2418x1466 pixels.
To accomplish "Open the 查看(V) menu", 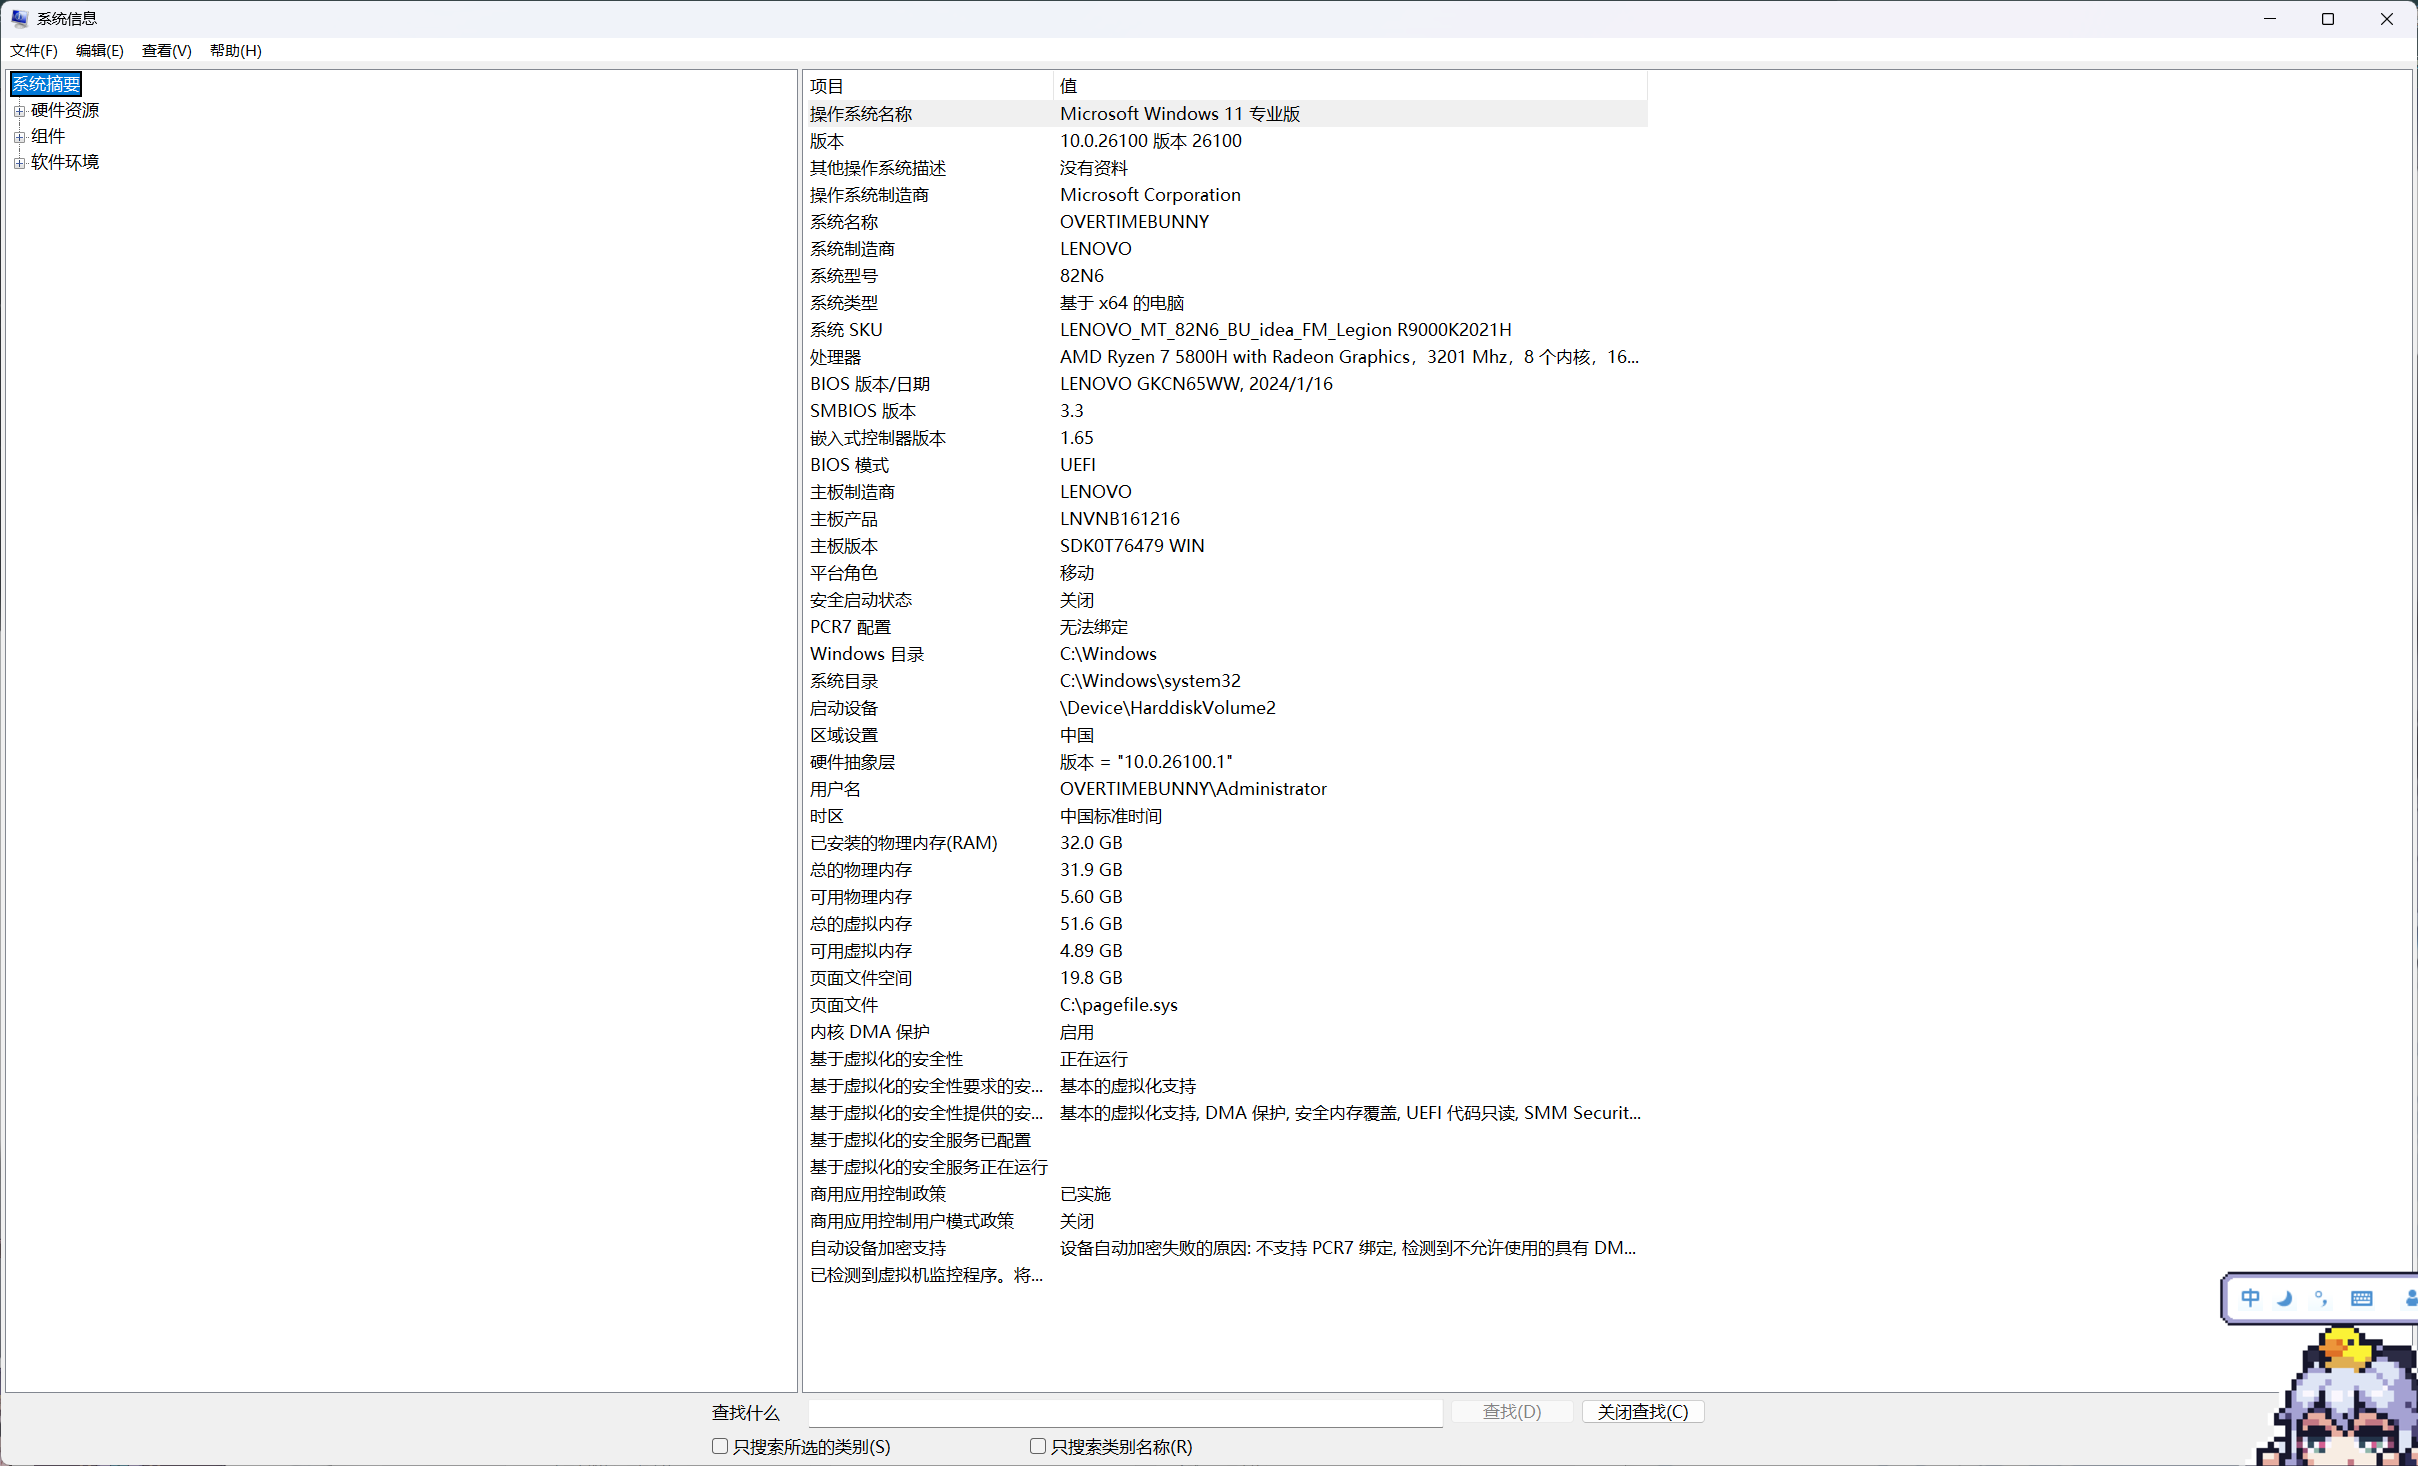I will 166,51.
